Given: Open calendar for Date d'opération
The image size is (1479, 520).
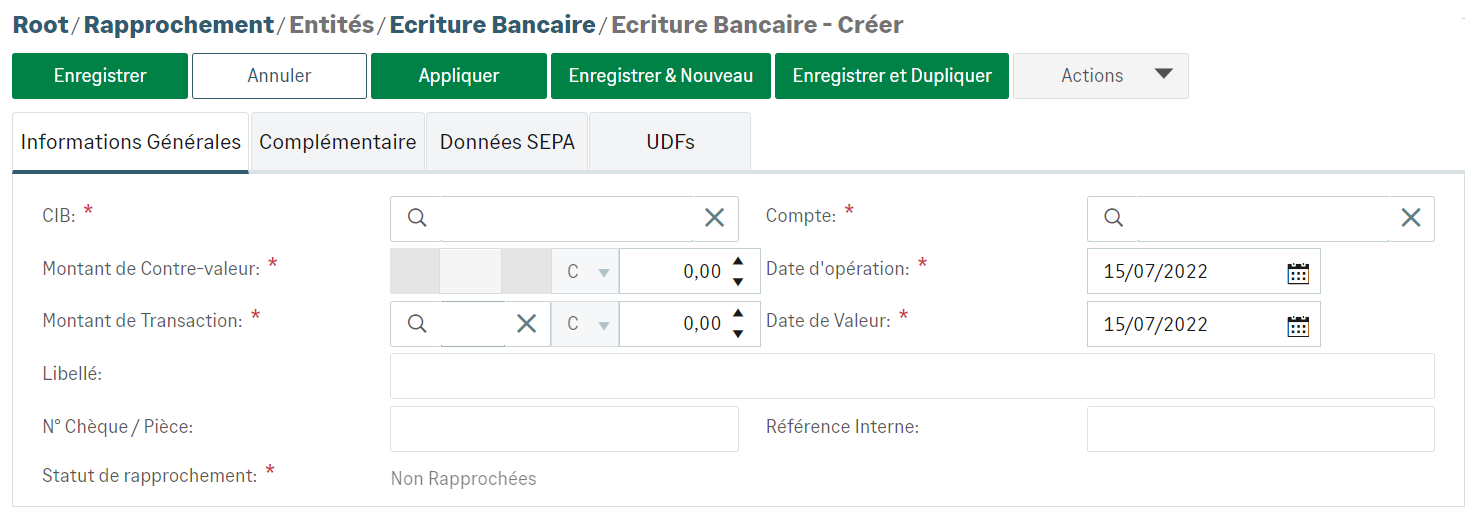Looking at the screenshot, I should [x=1298, y=272].
